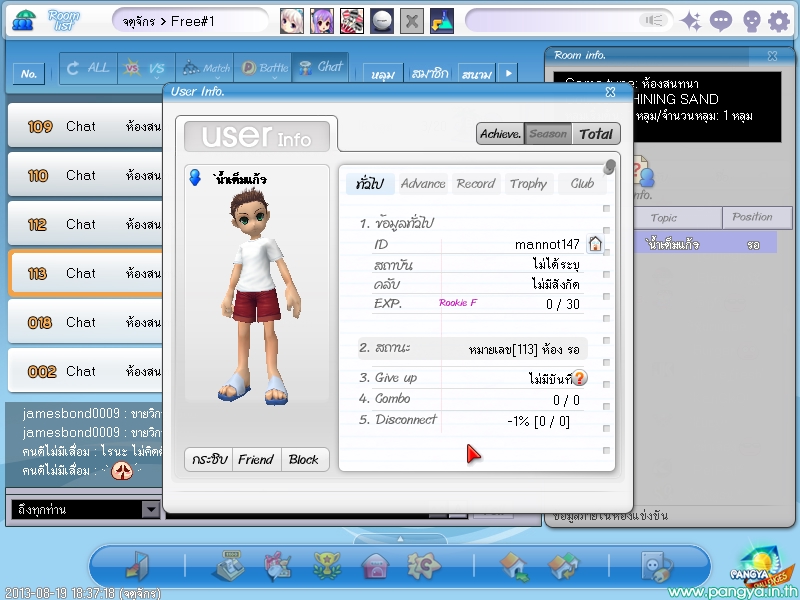The width and height of the screenshot is (800, 600).
Task: Select room 113 Chat row
Action: pyautogui.click(x=86, y=273)
